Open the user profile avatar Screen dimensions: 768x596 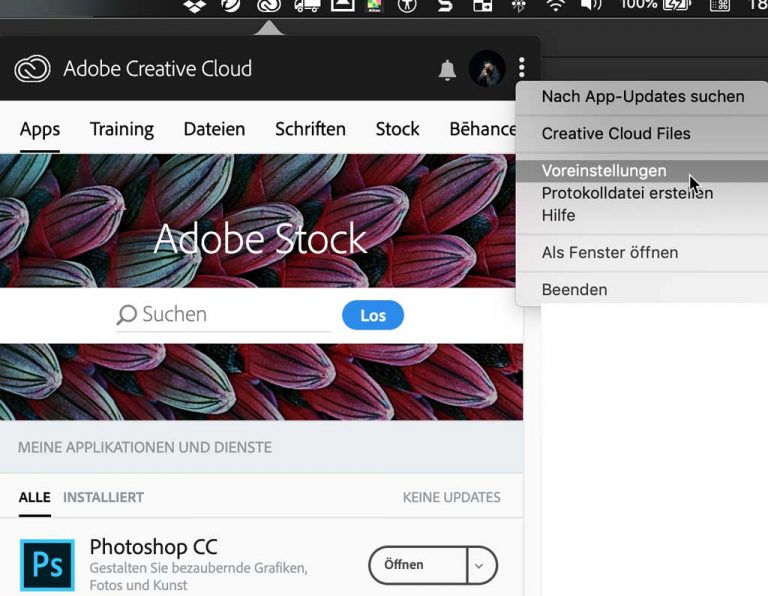click(x=487, y=69)
